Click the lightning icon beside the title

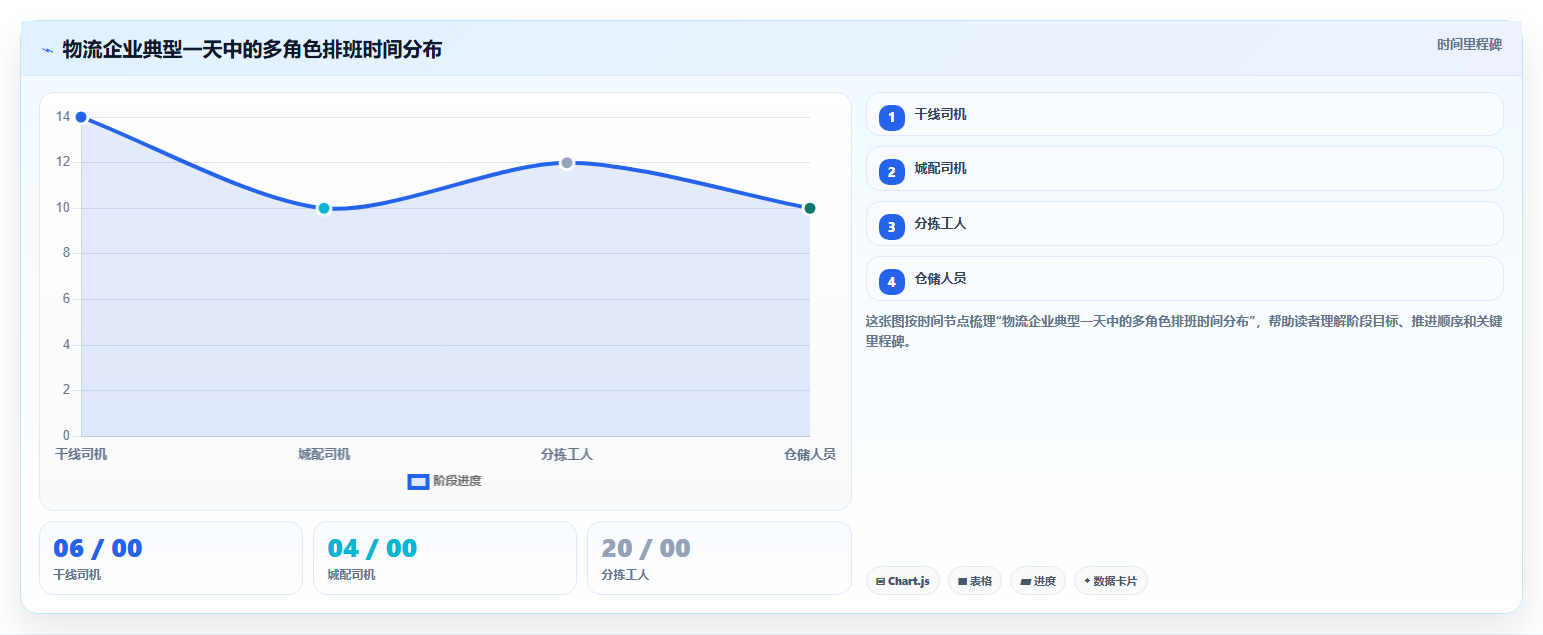tap(47, 50)
